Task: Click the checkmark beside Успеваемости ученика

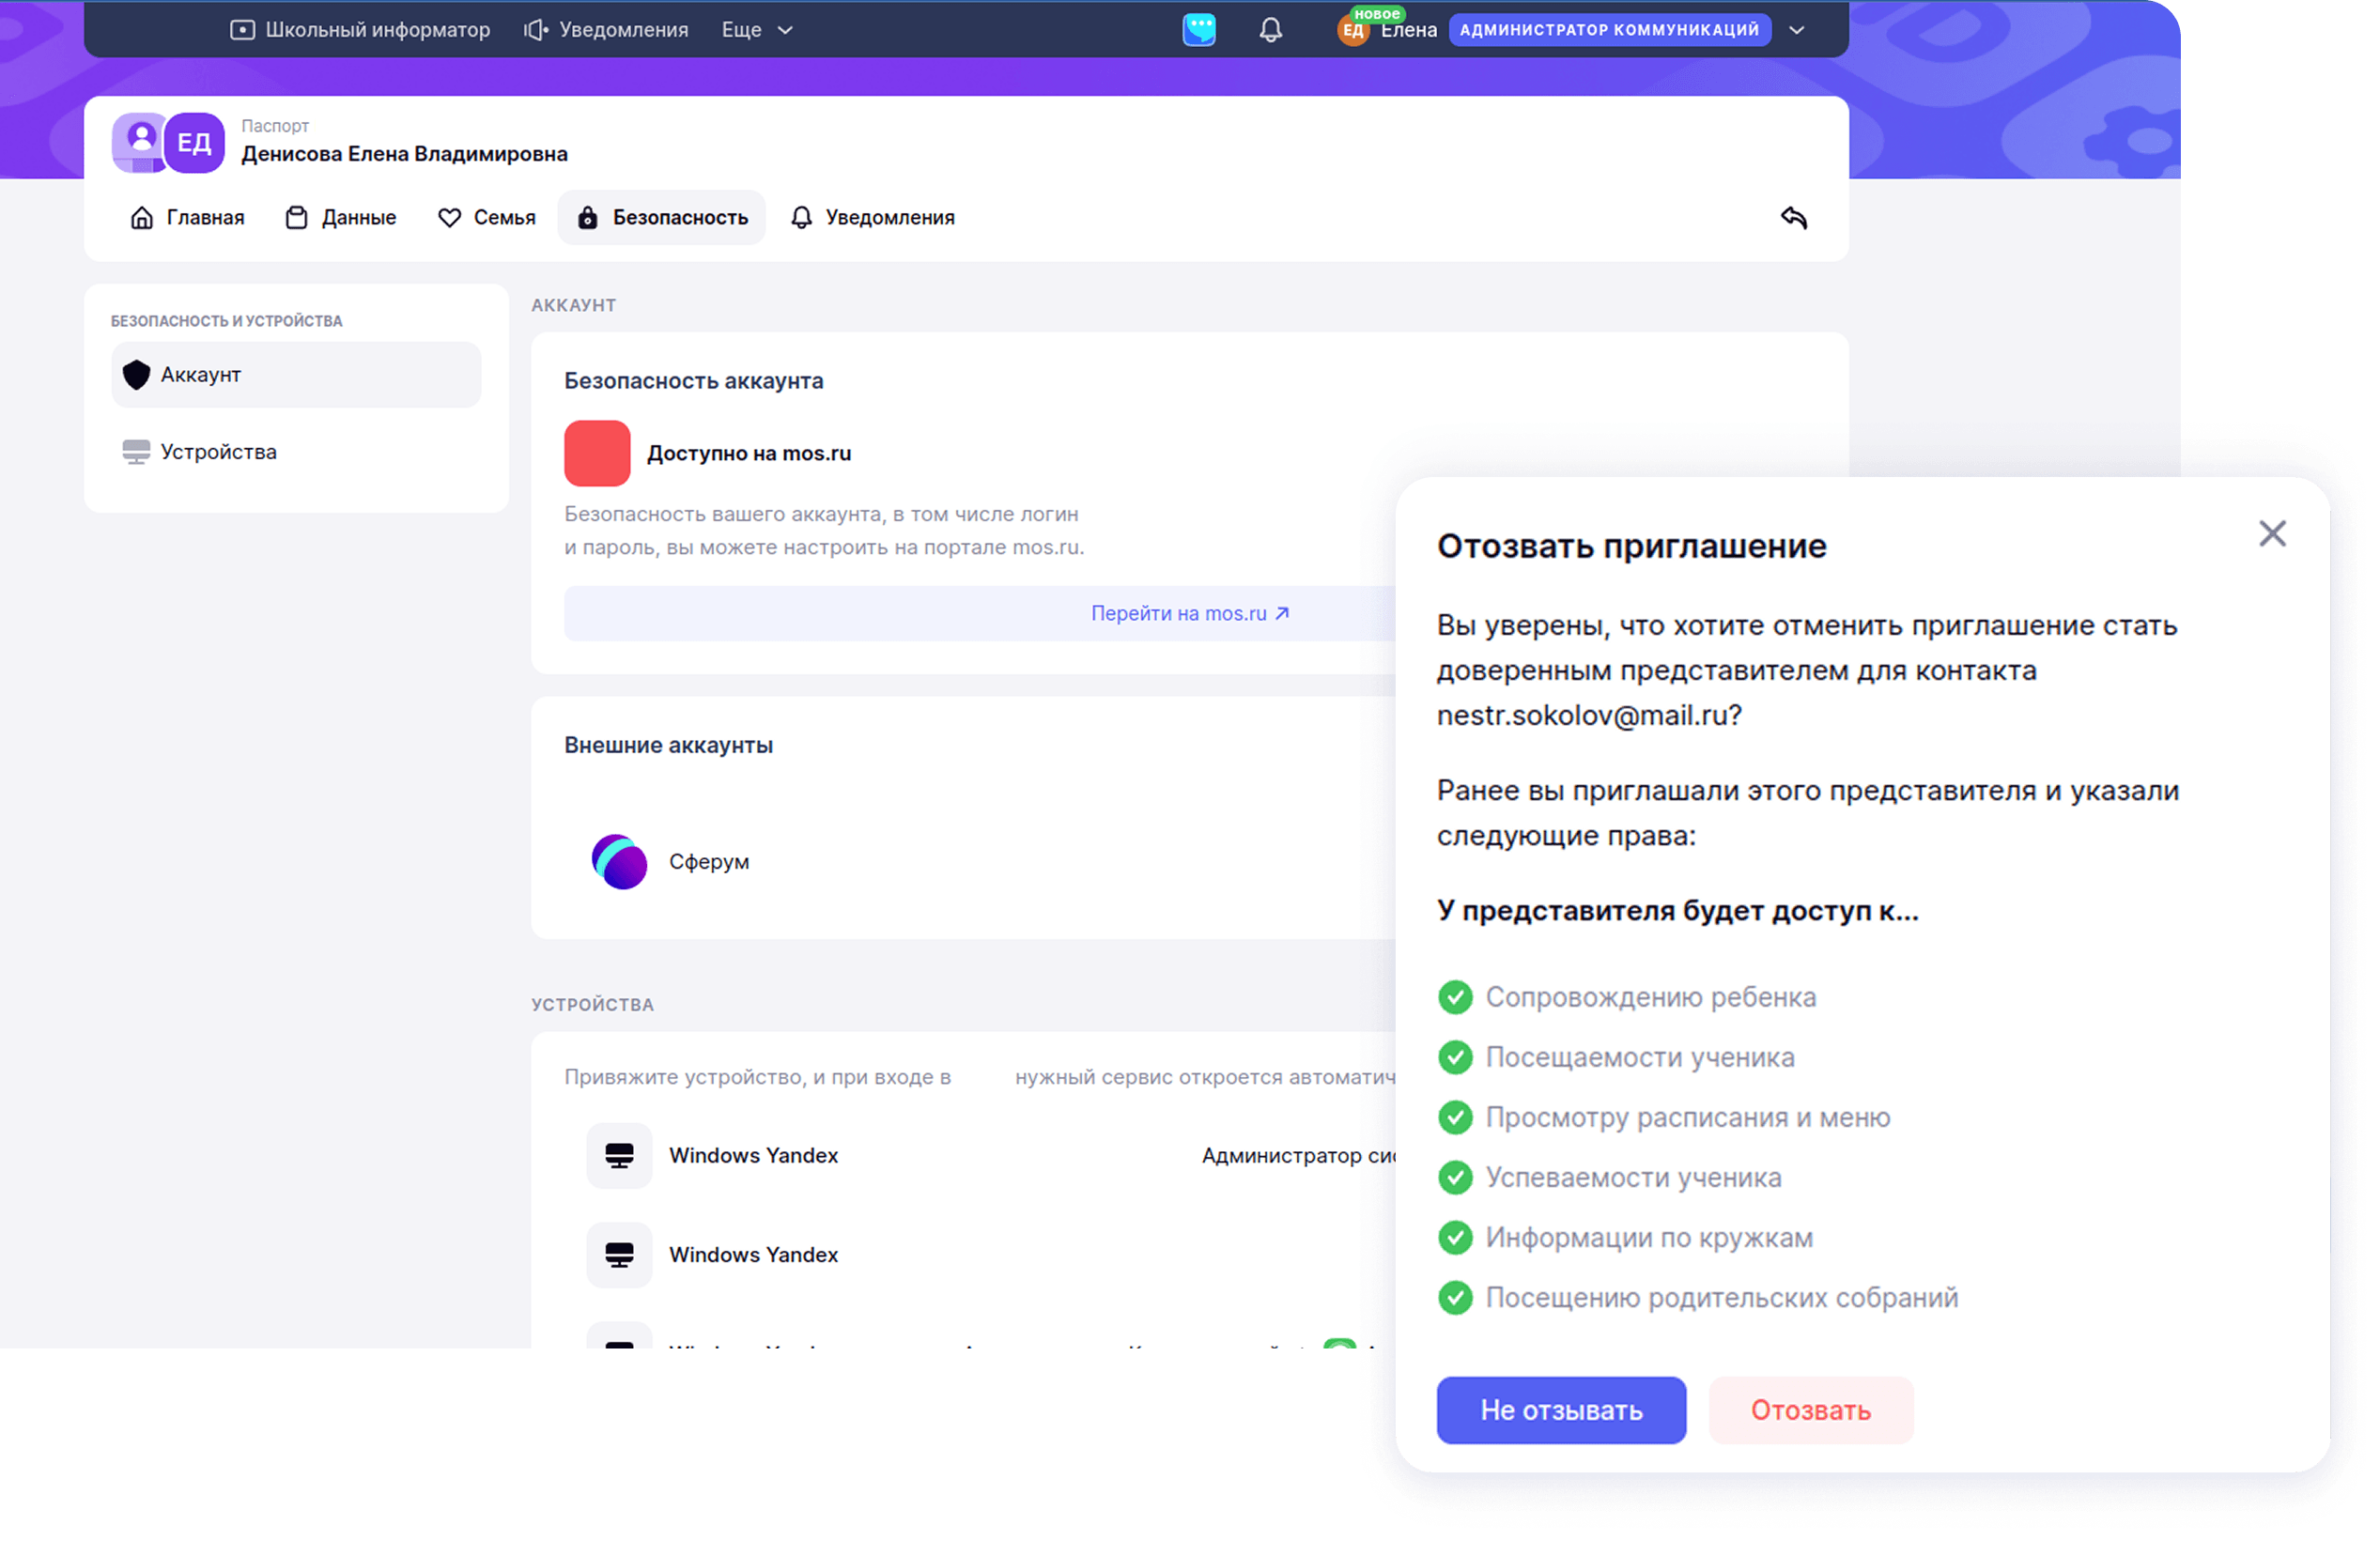Action: tap(1455, 1177)
